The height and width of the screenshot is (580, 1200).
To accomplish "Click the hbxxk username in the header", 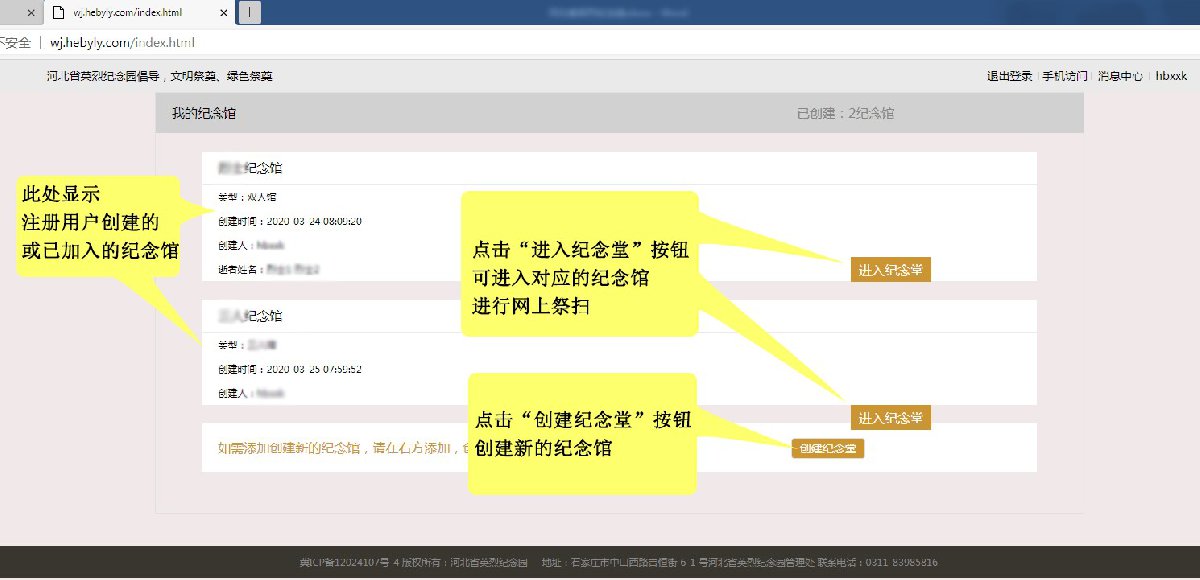I will 1171,76.
